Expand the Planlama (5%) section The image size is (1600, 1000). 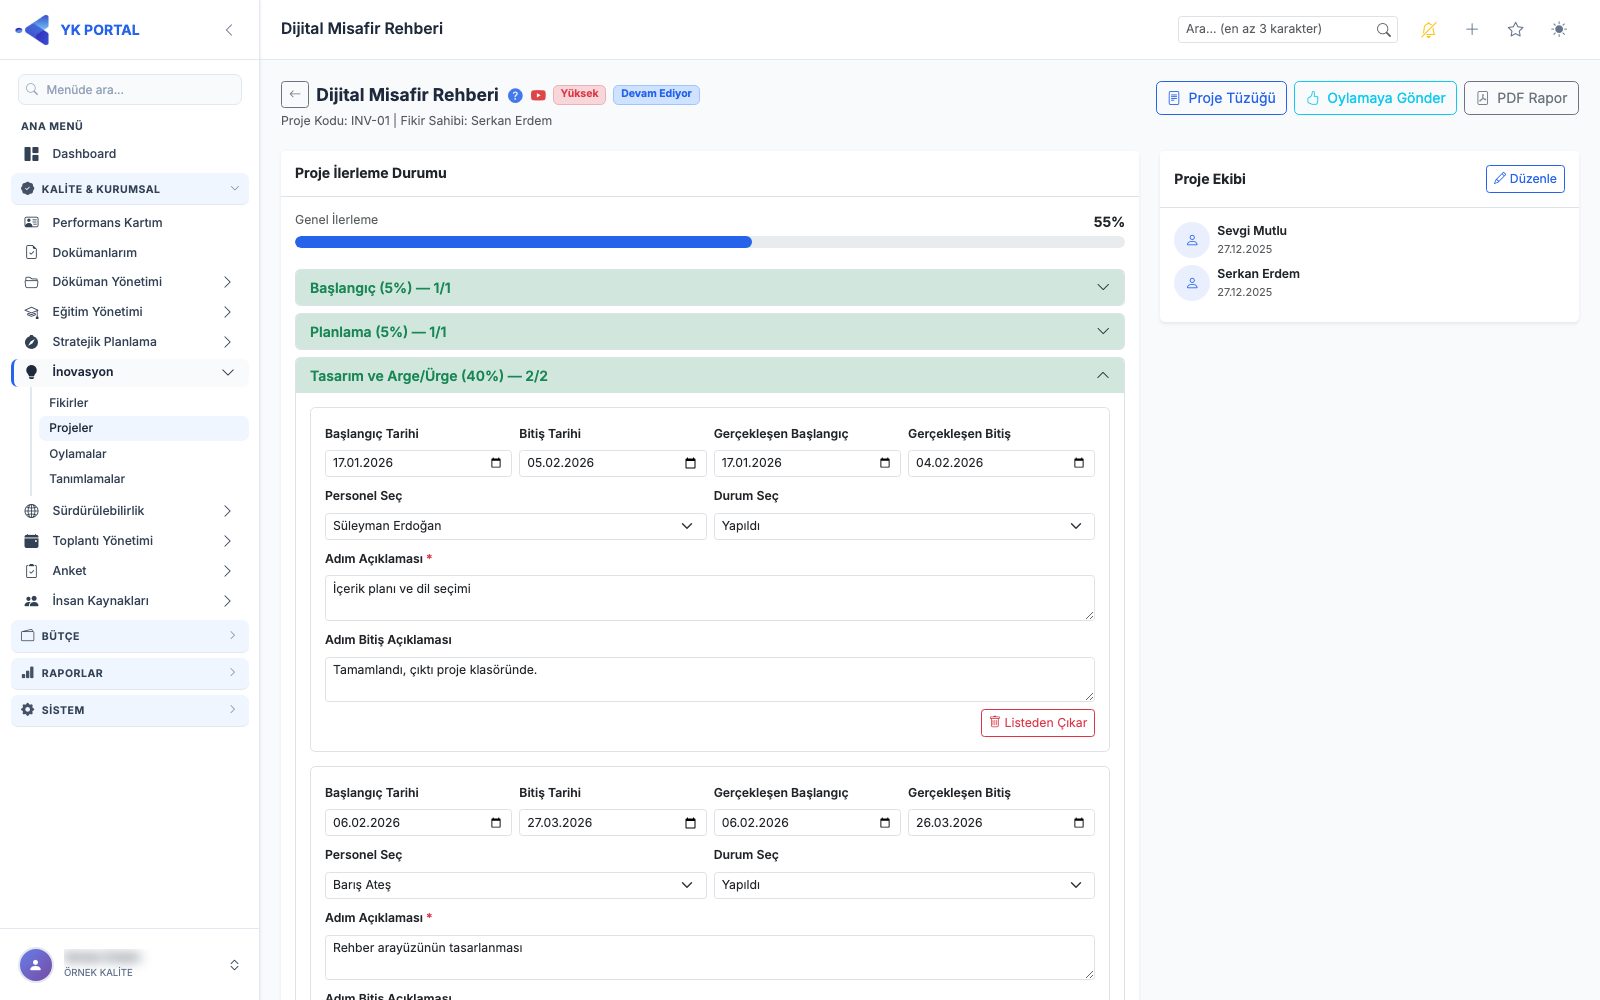coord(710,332)
